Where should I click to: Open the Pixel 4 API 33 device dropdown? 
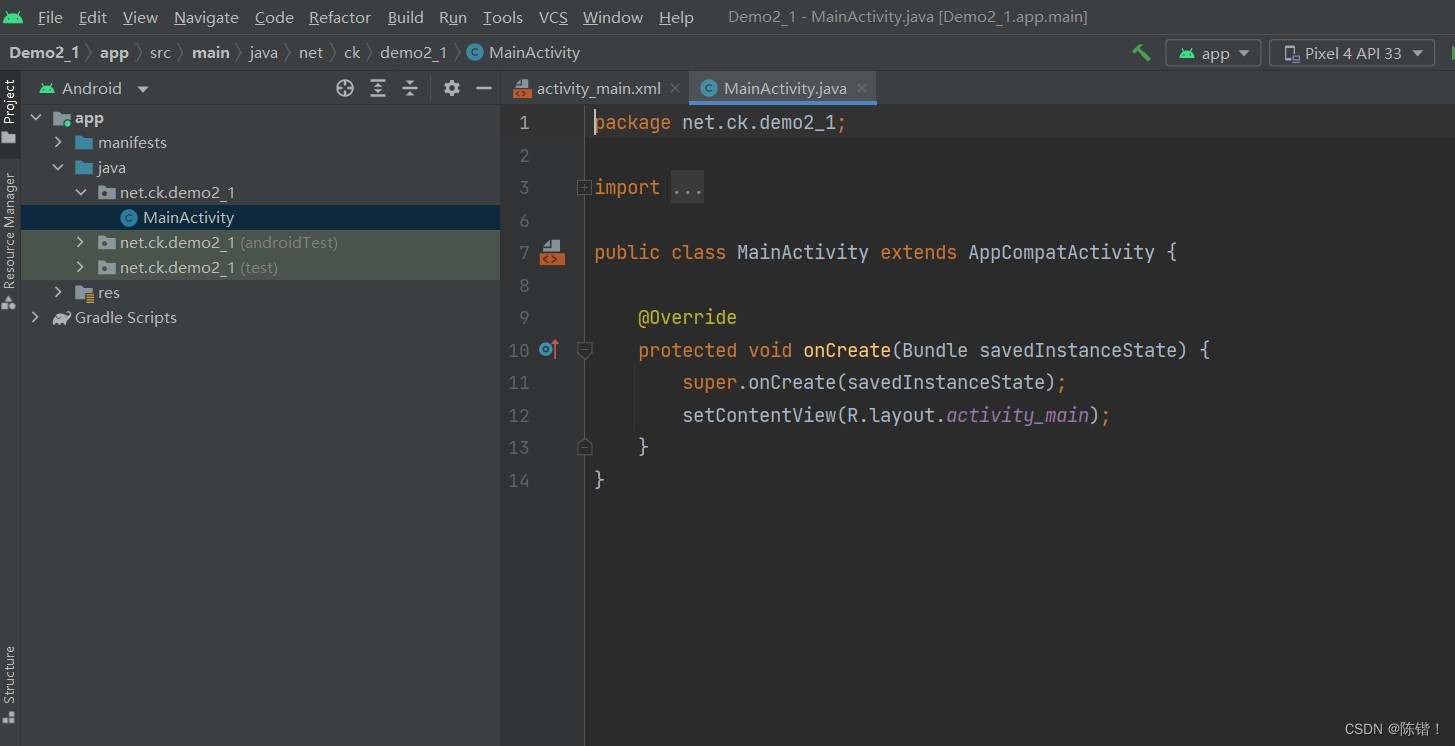[x=1352, y=53]
